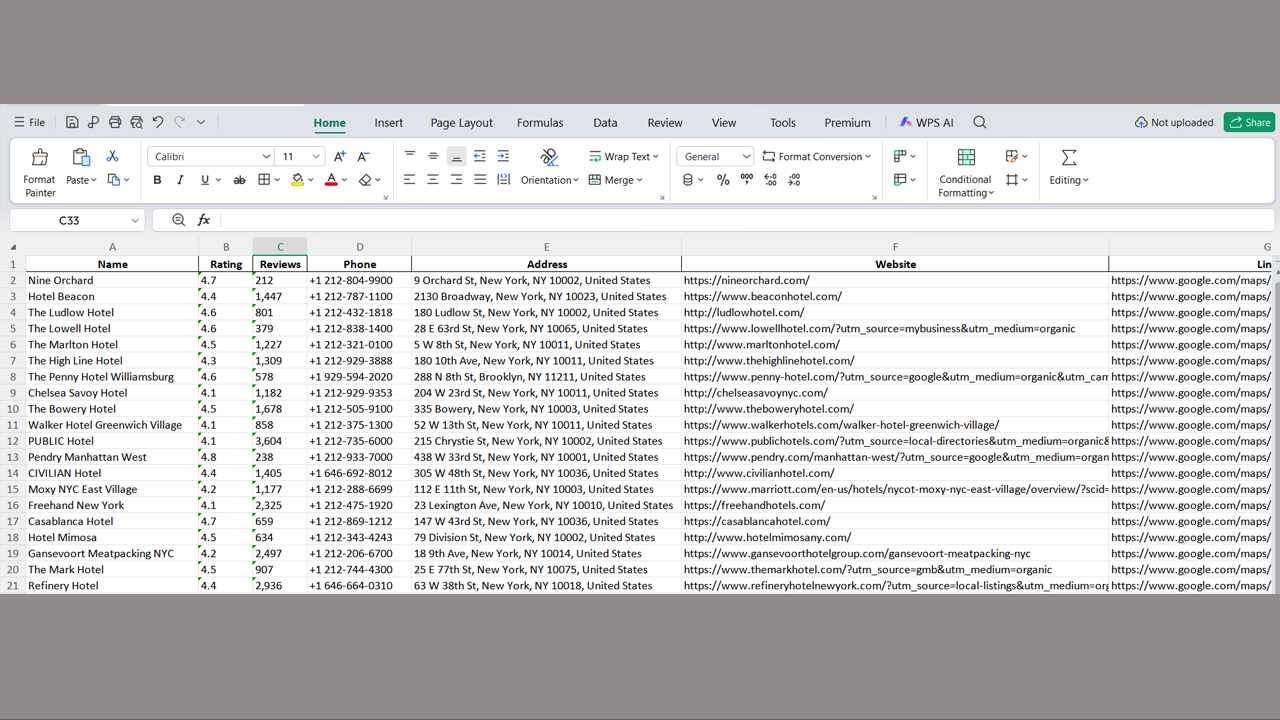
Task: Increase font size with A+ icon
Action: (x=340, y=156)
